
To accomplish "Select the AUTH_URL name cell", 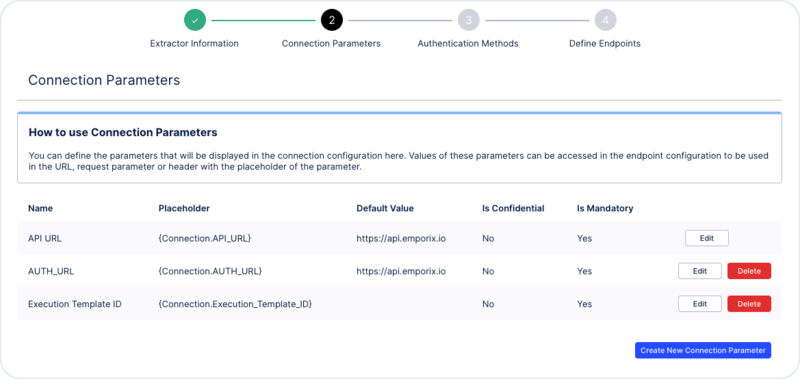I will [51, 271].
